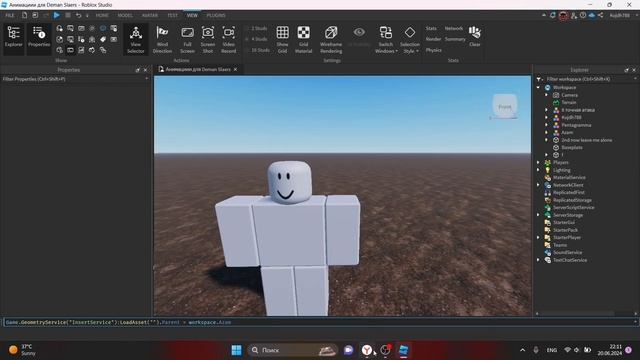Toggle Show Grid

pos(282,39)
